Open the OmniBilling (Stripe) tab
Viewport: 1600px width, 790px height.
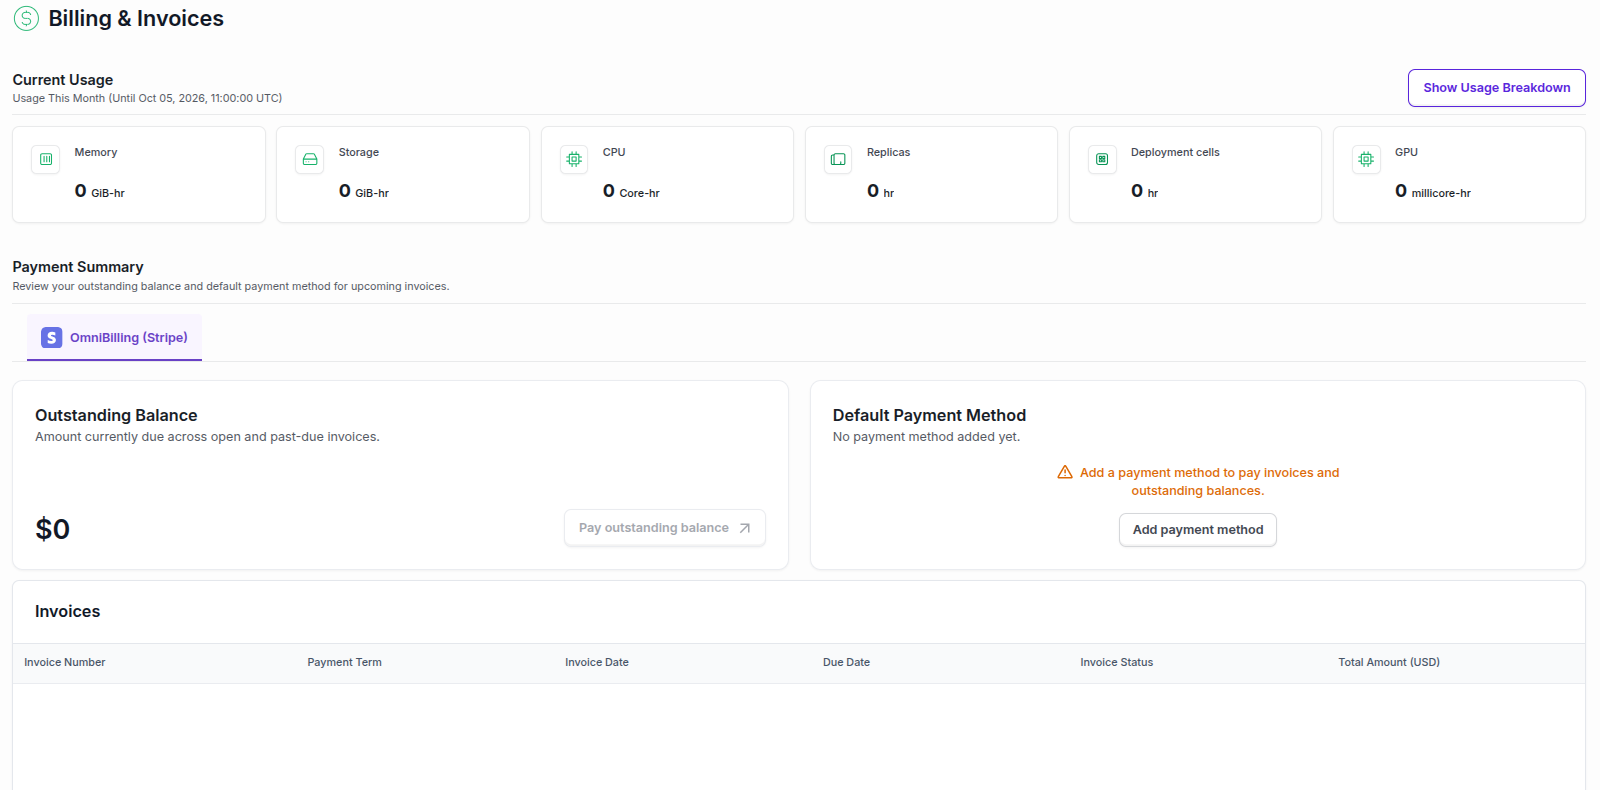114,338
